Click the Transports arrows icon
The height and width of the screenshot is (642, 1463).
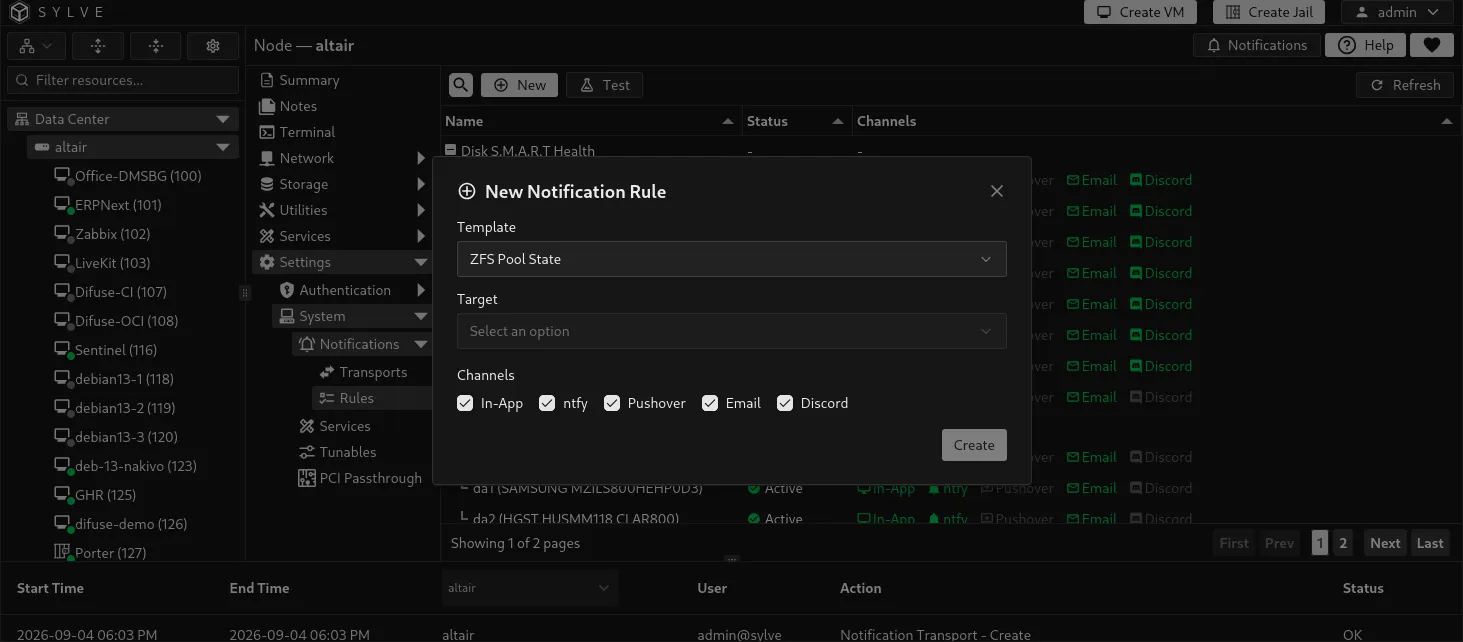pyautogui.click(x=327, y=372)
